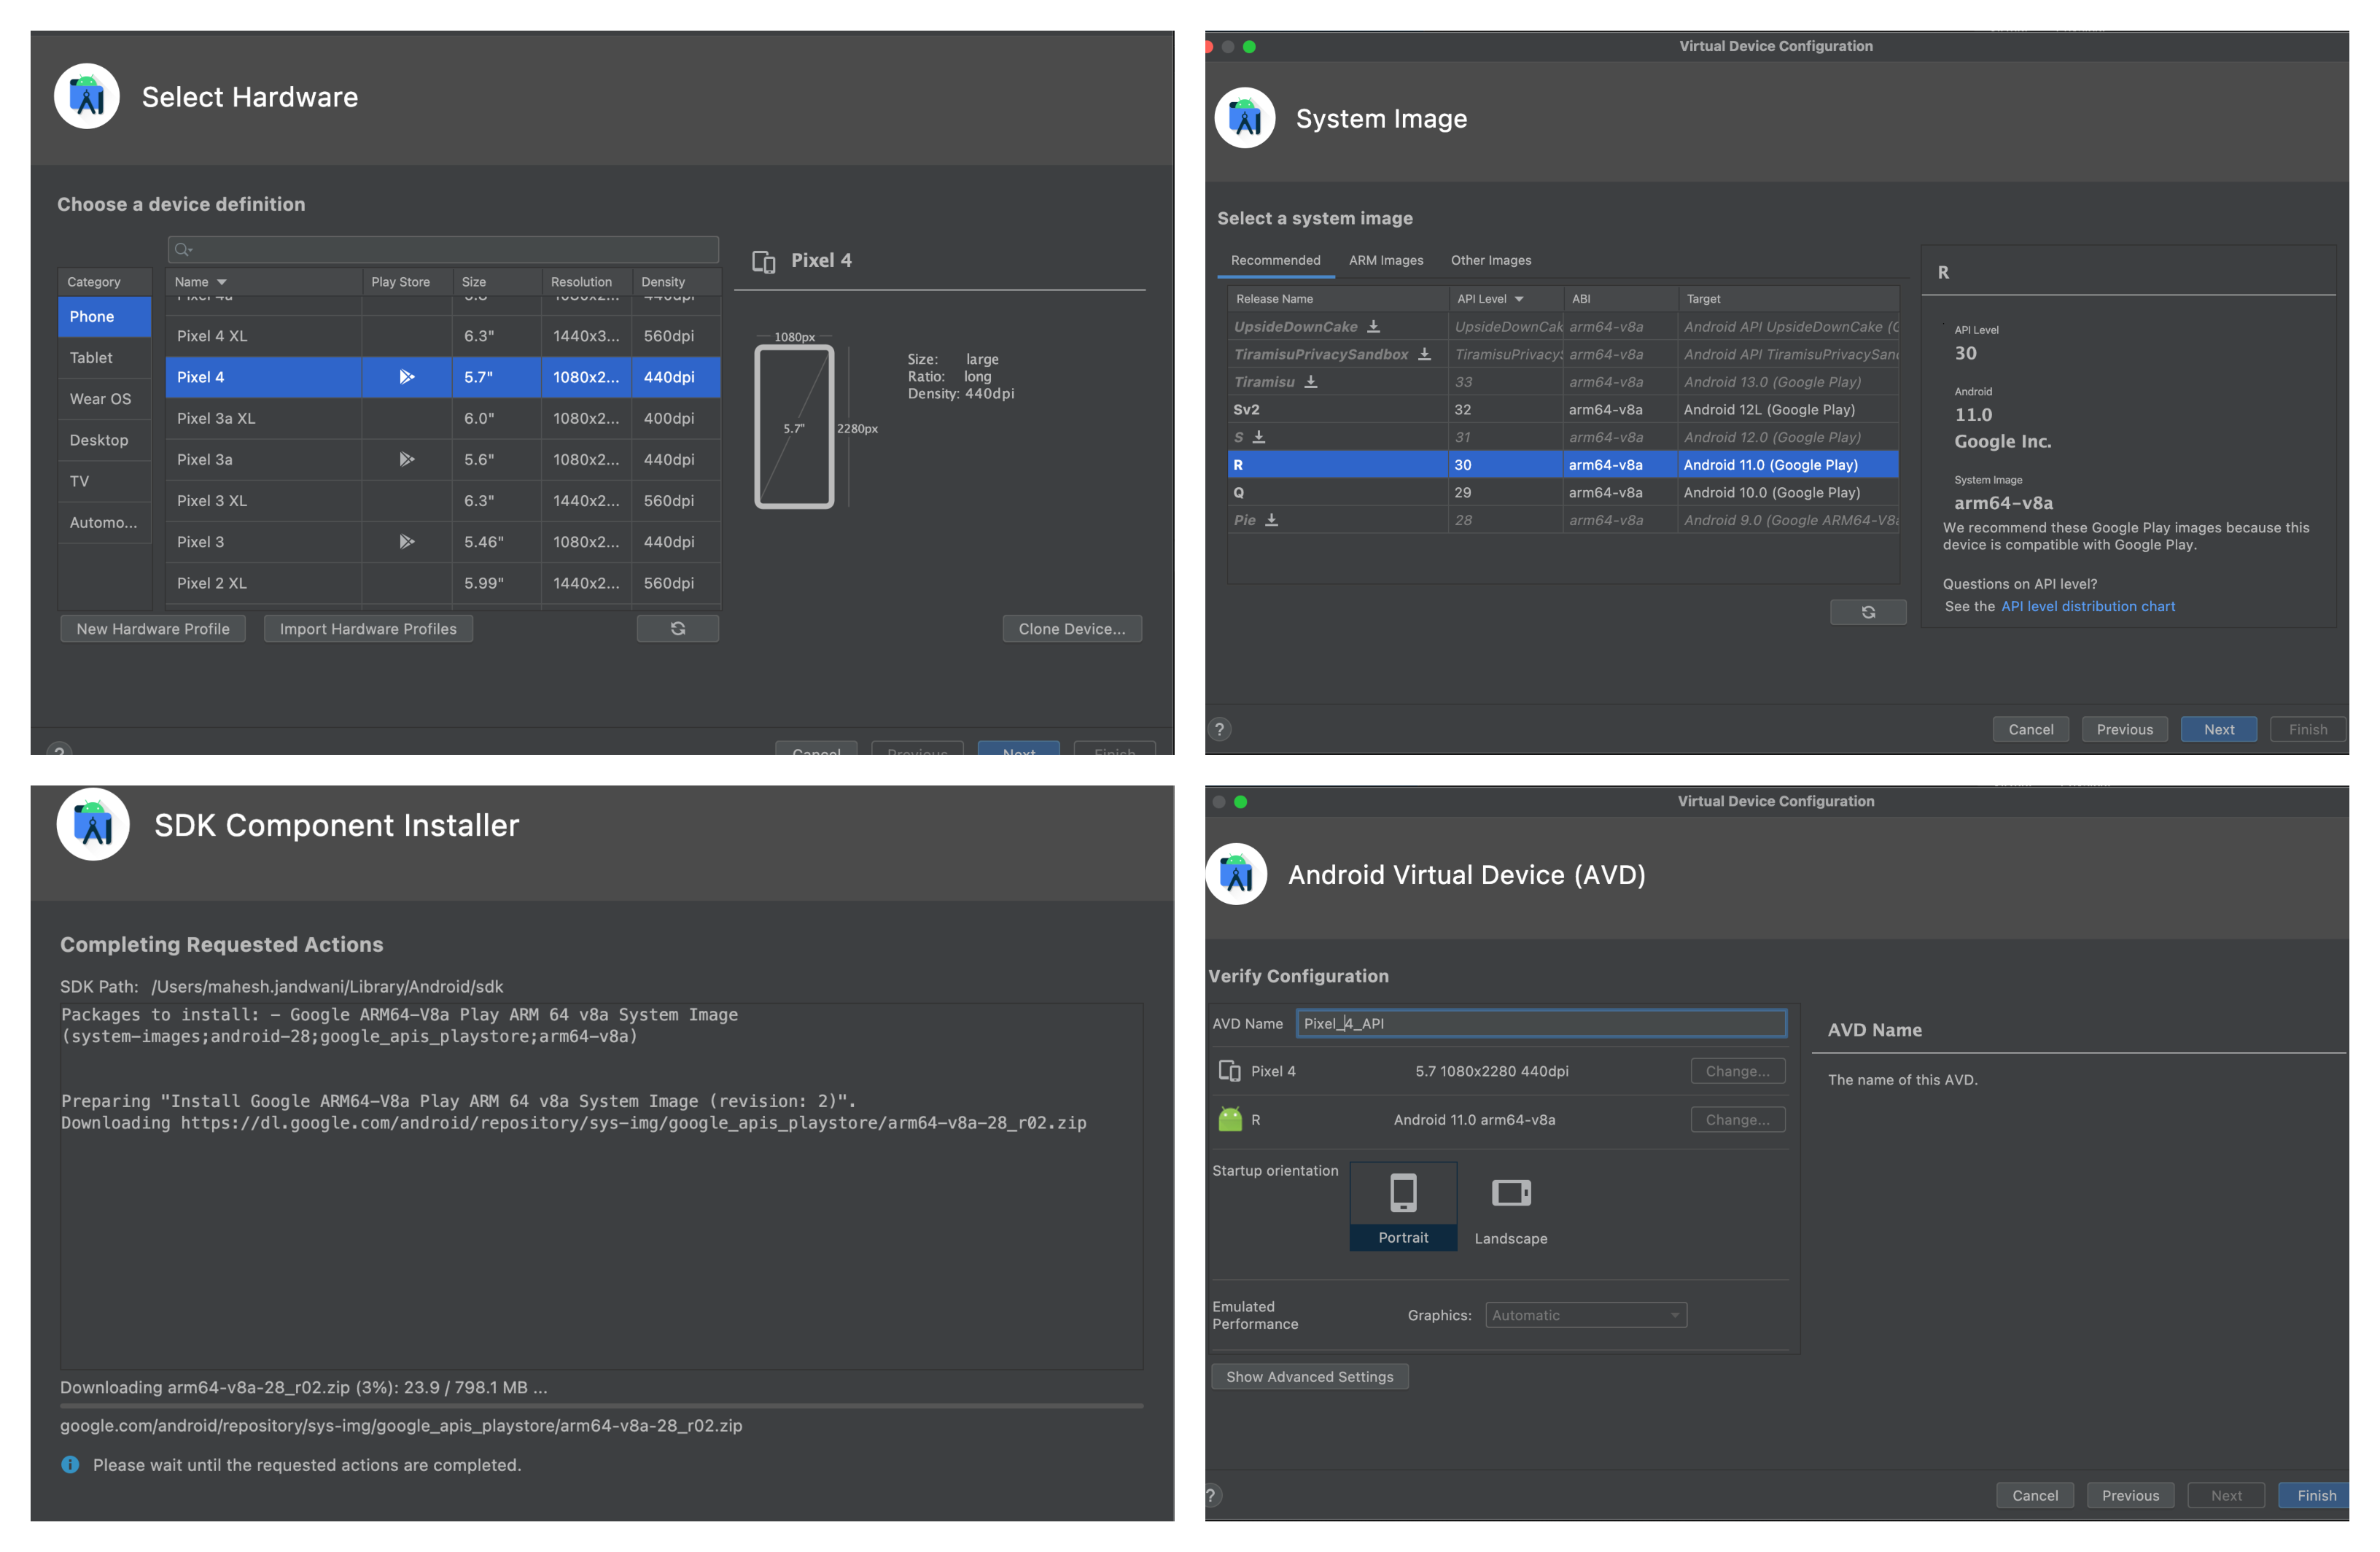Click download icon next to Tiramisu
This screenshot has width=2380, height=1552.
[x=1310, y=381]
